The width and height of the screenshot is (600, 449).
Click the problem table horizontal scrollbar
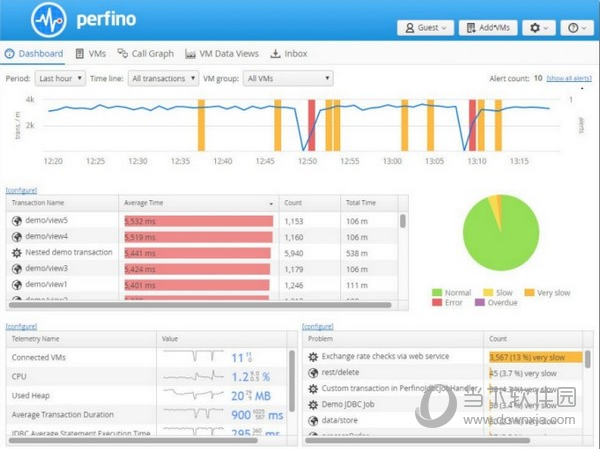(x=417, y=440)
